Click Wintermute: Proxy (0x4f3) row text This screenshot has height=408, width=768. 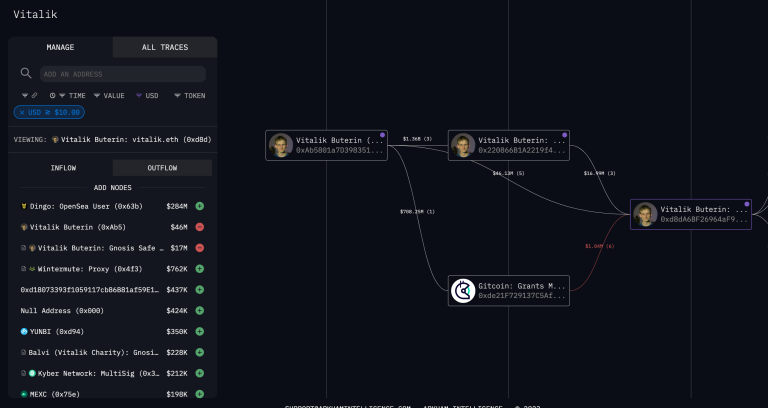[90, 269]
